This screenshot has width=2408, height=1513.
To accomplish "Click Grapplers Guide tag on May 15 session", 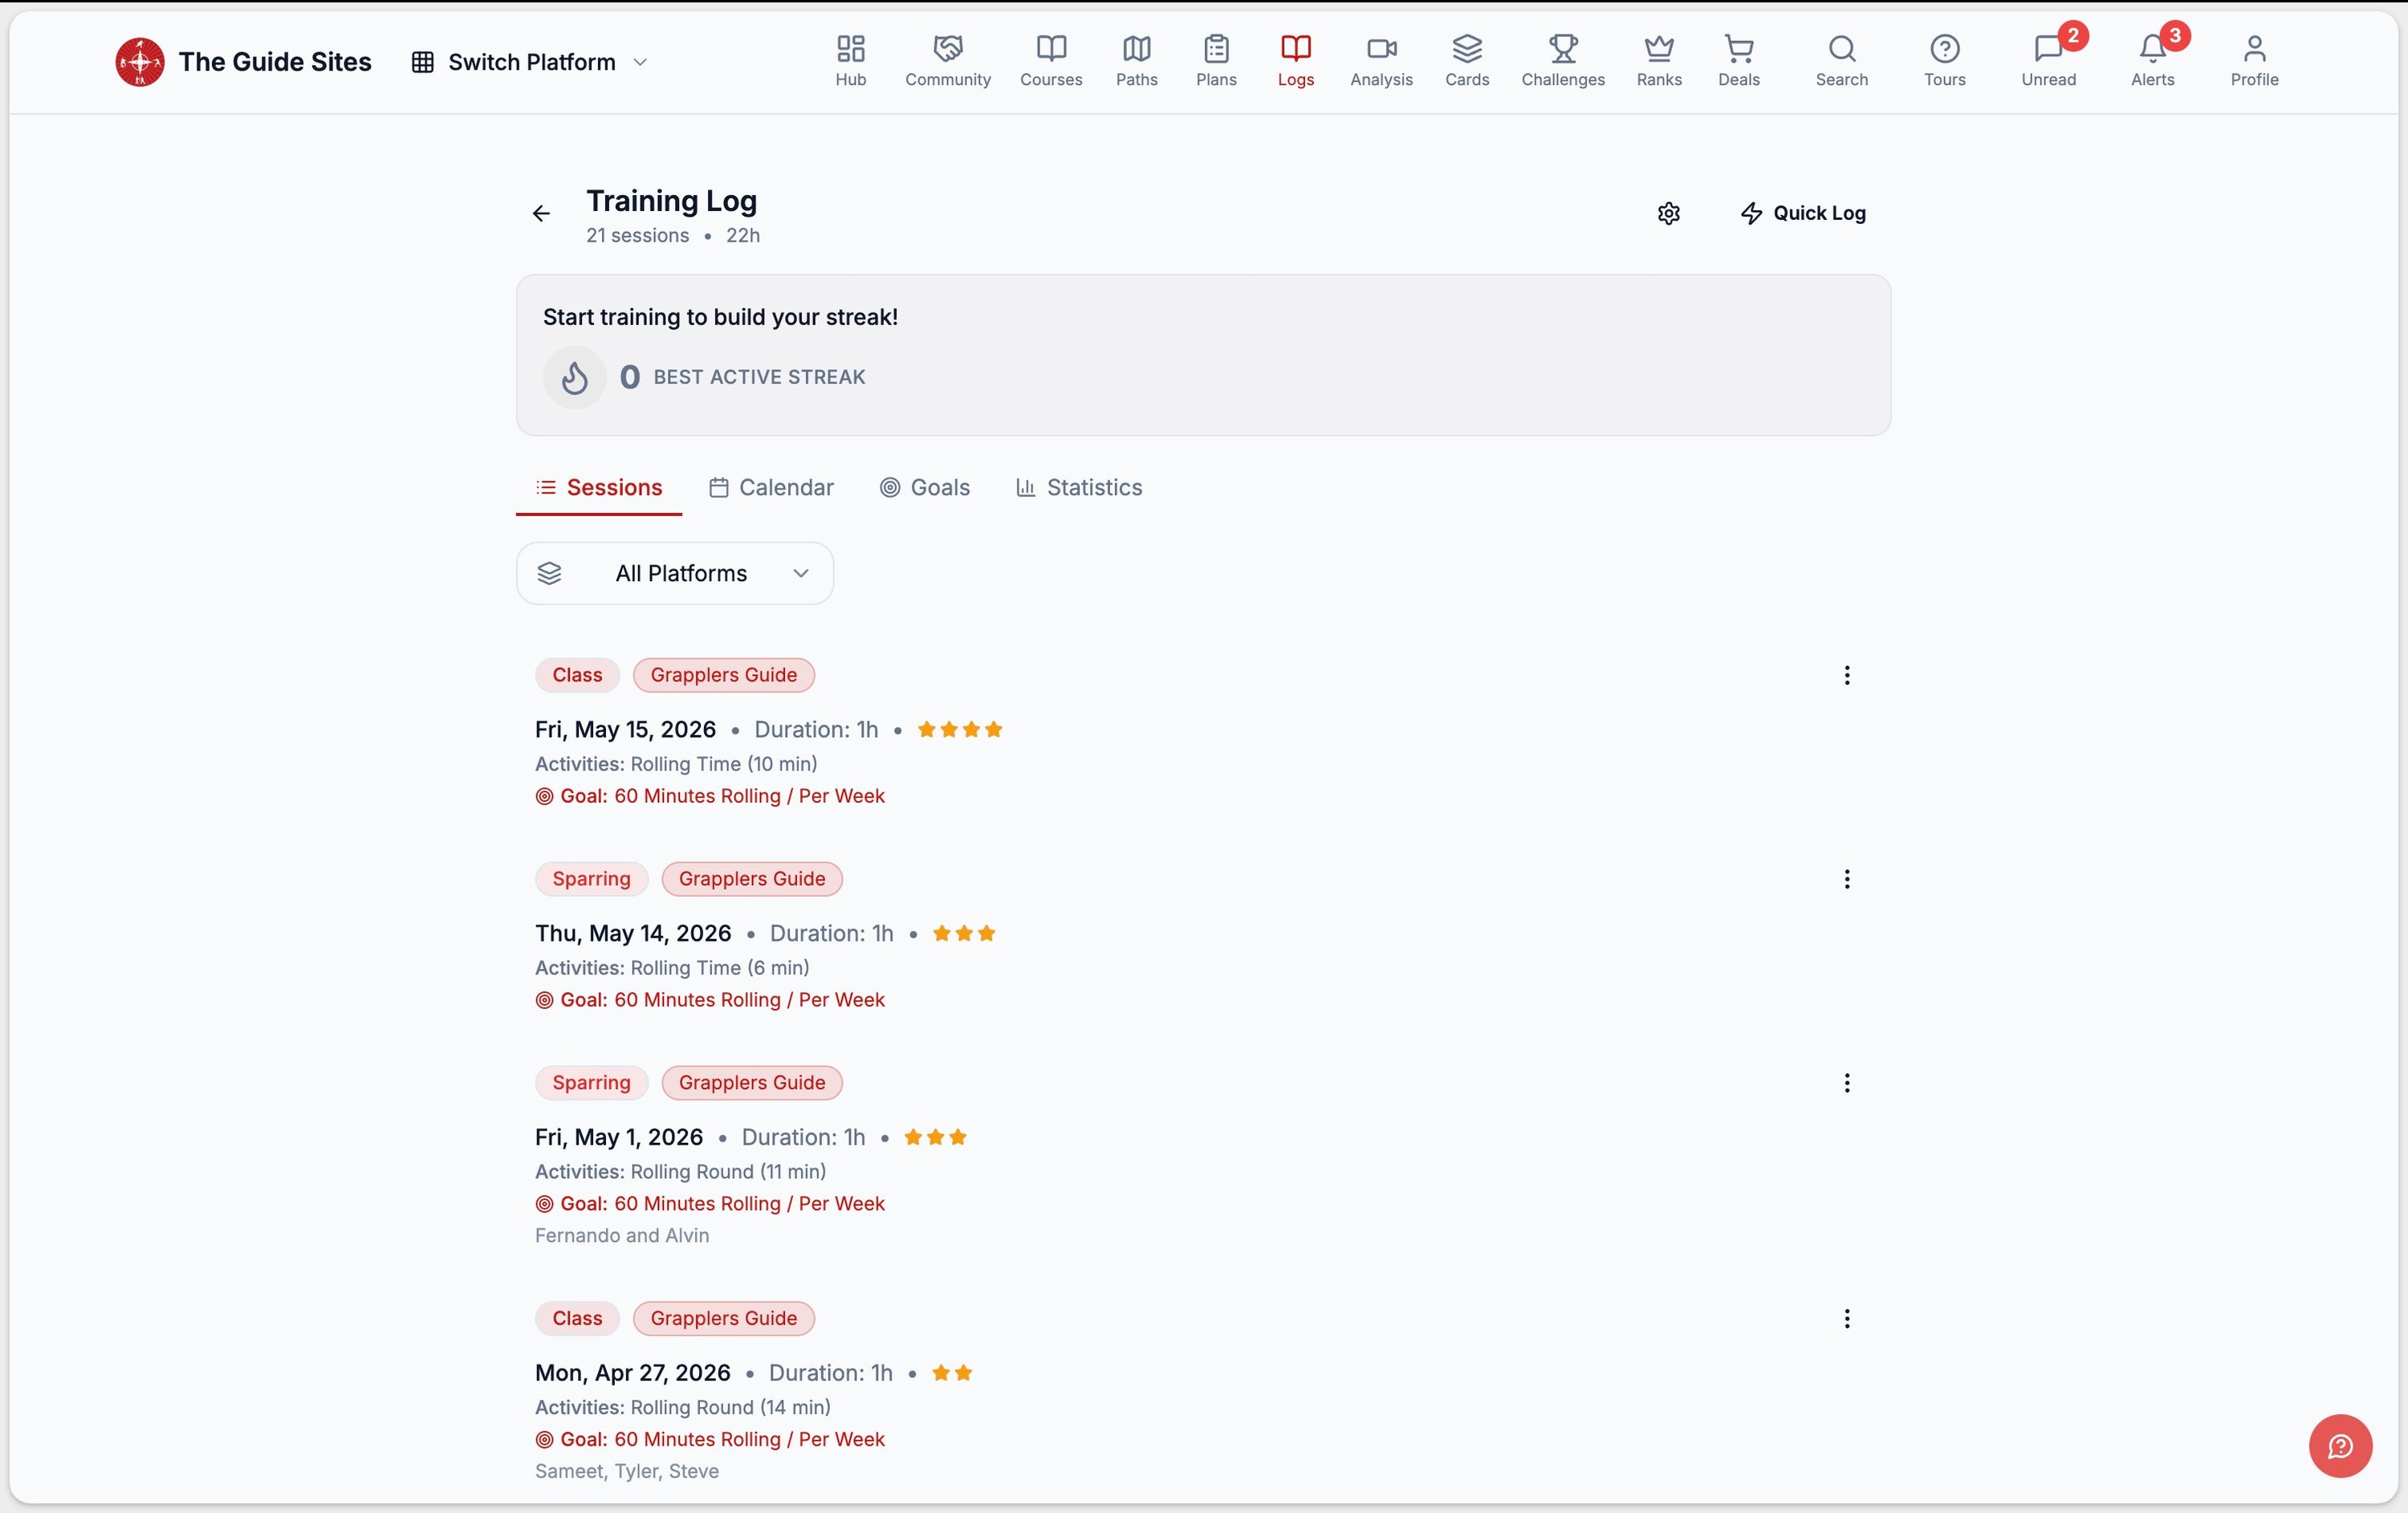I will 724,675.
